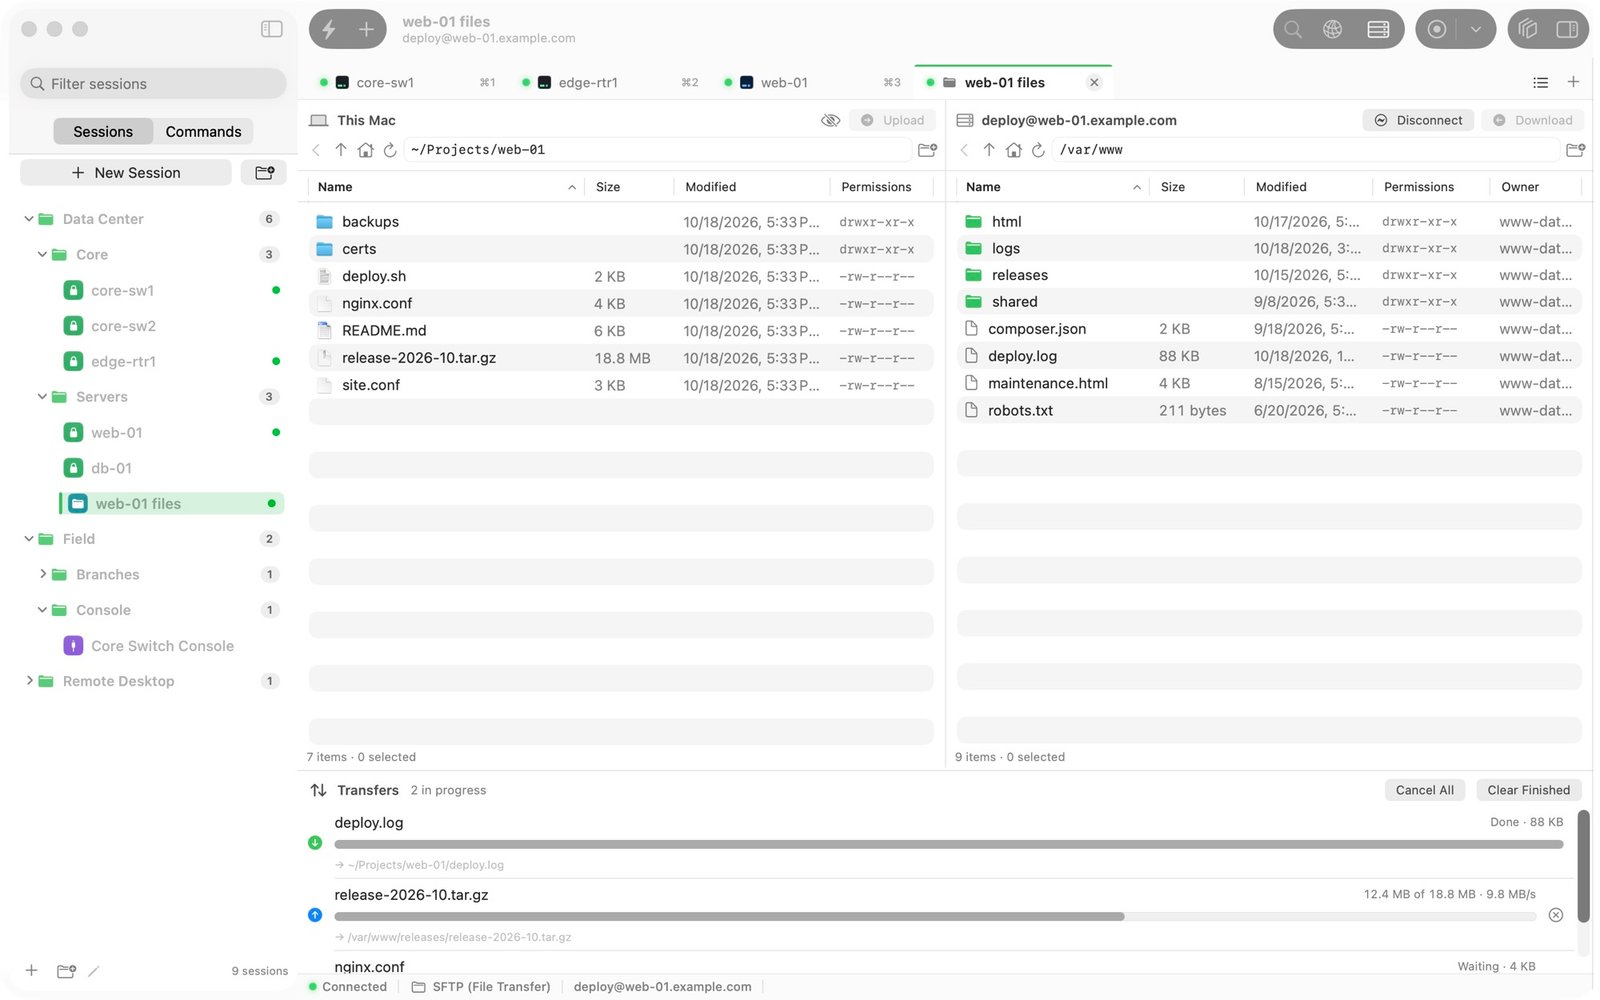Switch to the Commands segment
Image resolution: width=1600 pixels, height=1000 pixels.
coord(203,132)
